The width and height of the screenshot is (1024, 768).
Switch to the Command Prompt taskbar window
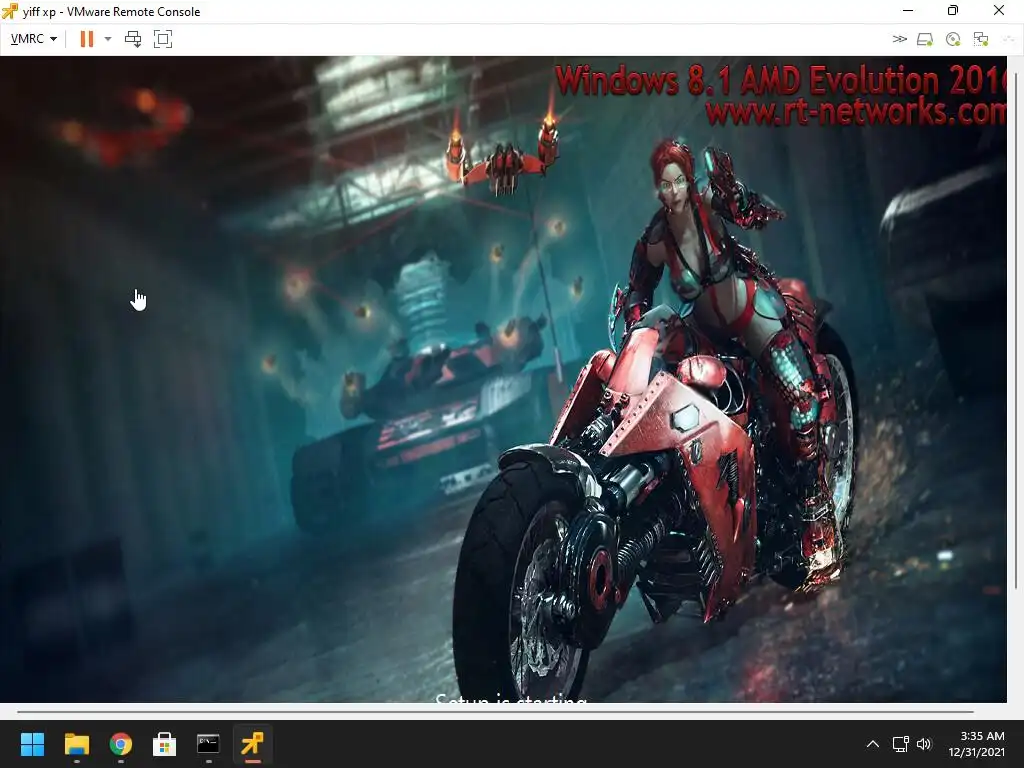pyautogui.click(x=208, y=744)
